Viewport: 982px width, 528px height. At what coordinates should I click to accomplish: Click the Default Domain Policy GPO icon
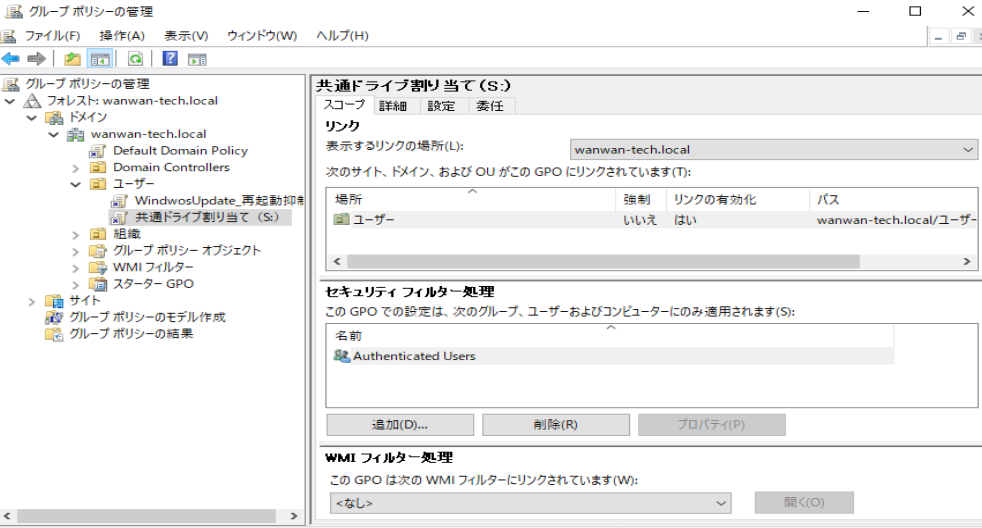click(98, 151)
